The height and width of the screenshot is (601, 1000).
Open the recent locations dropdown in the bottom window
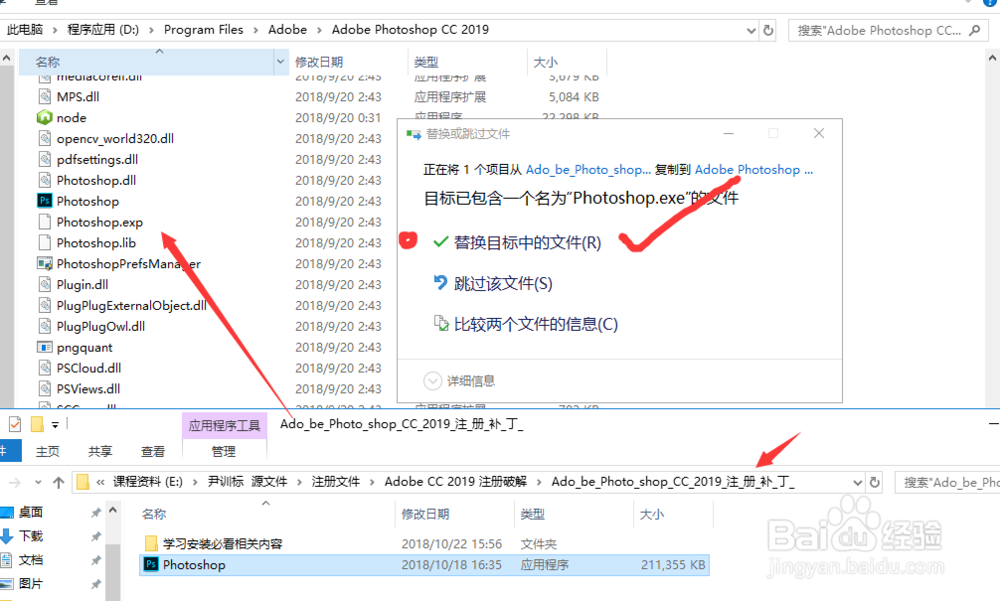38,482
